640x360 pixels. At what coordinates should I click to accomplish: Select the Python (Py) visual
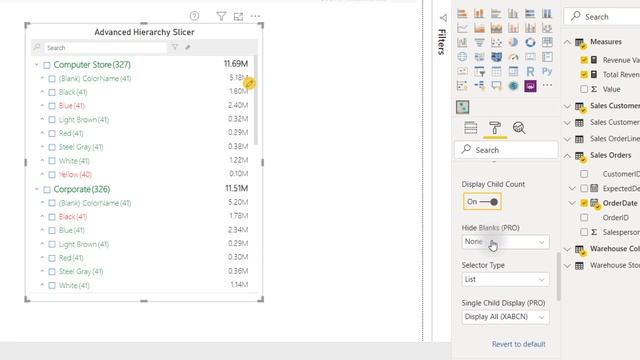tap(547, 71)
